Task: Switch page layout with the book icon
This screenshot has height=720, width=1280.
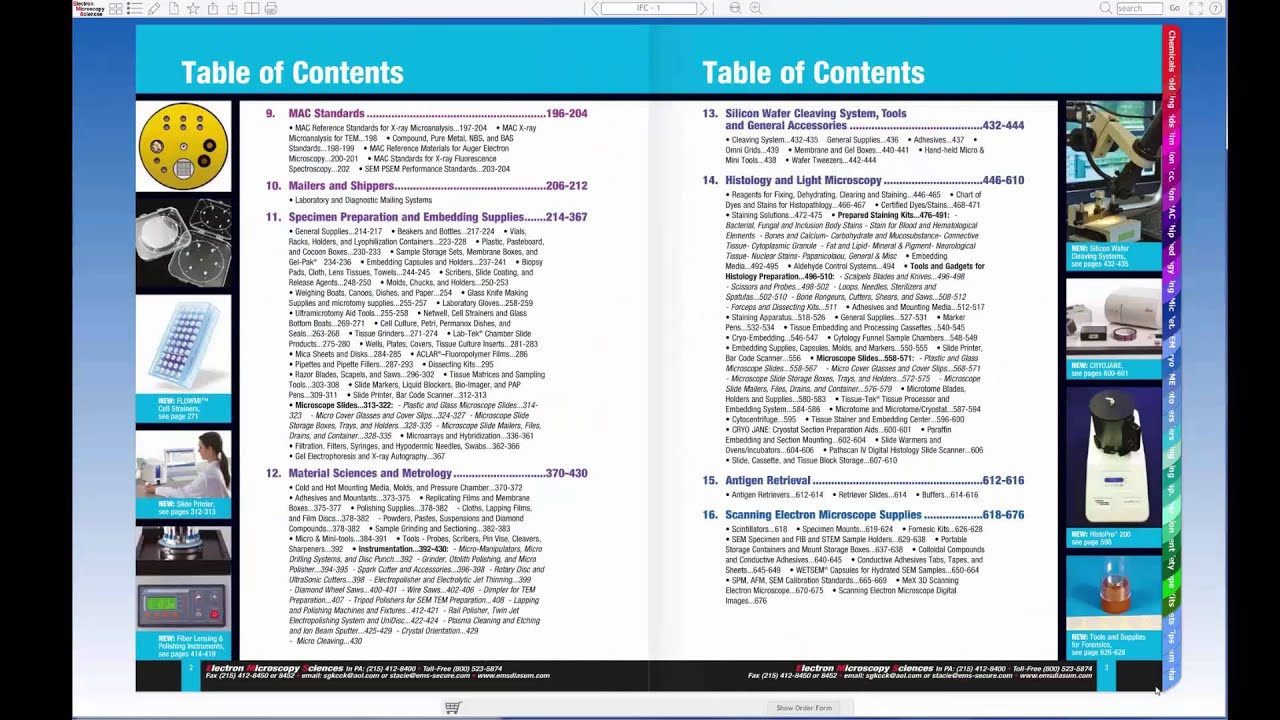Action: click(252, 8)
